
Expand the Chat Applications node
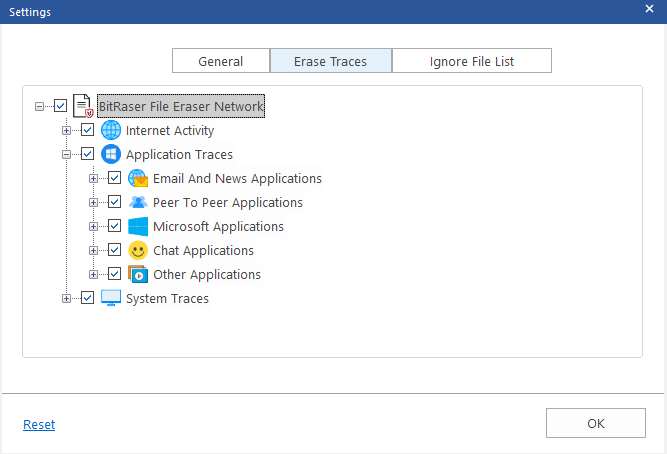(93, 251)
